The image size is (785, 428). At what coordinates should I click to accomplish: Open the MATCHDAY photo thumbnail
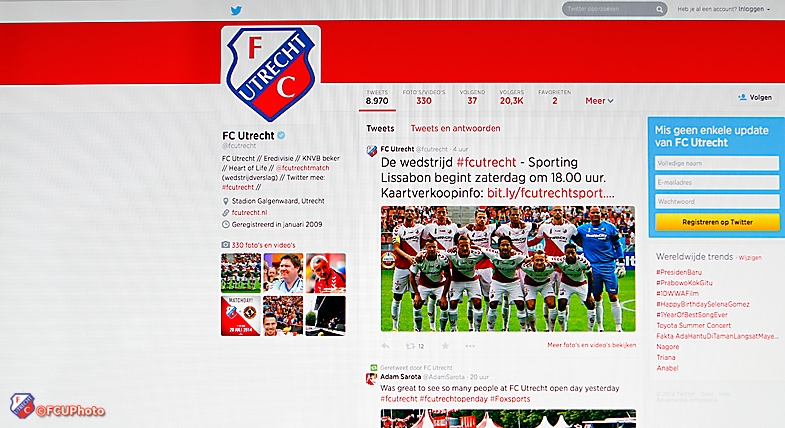241,316
